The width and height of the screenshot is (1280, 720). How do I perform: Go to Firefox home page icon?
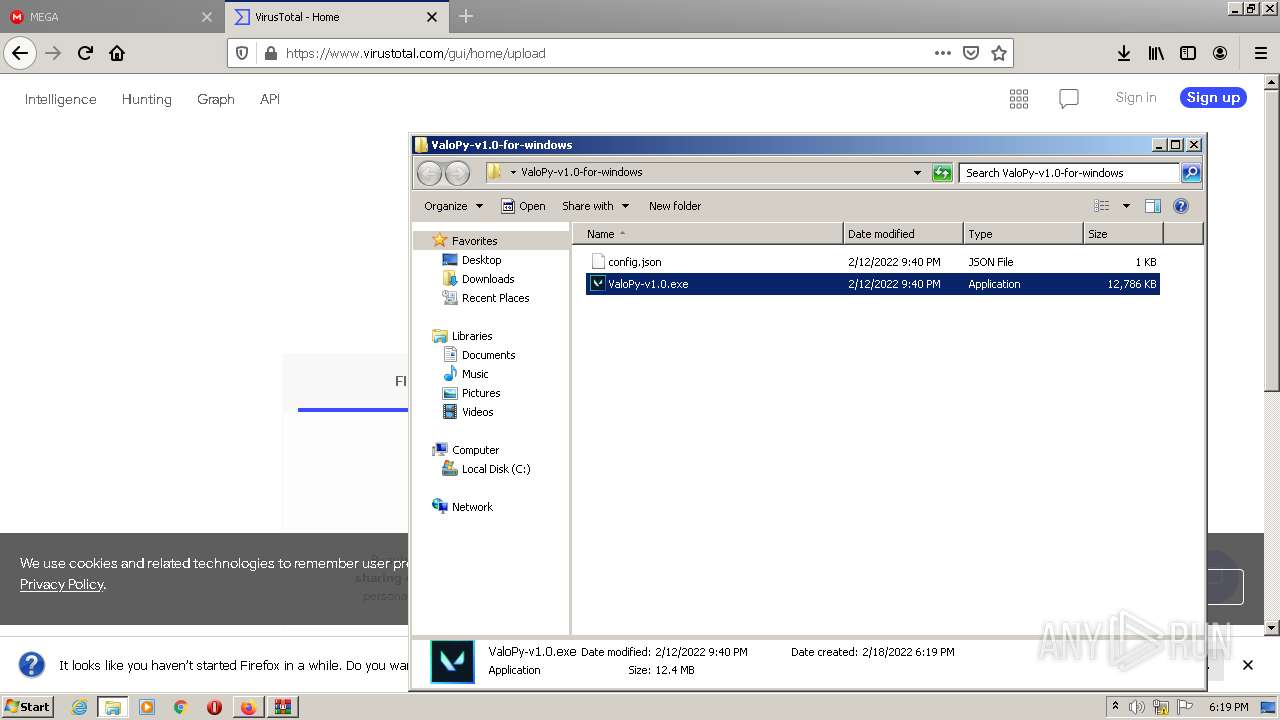point(117,53)
